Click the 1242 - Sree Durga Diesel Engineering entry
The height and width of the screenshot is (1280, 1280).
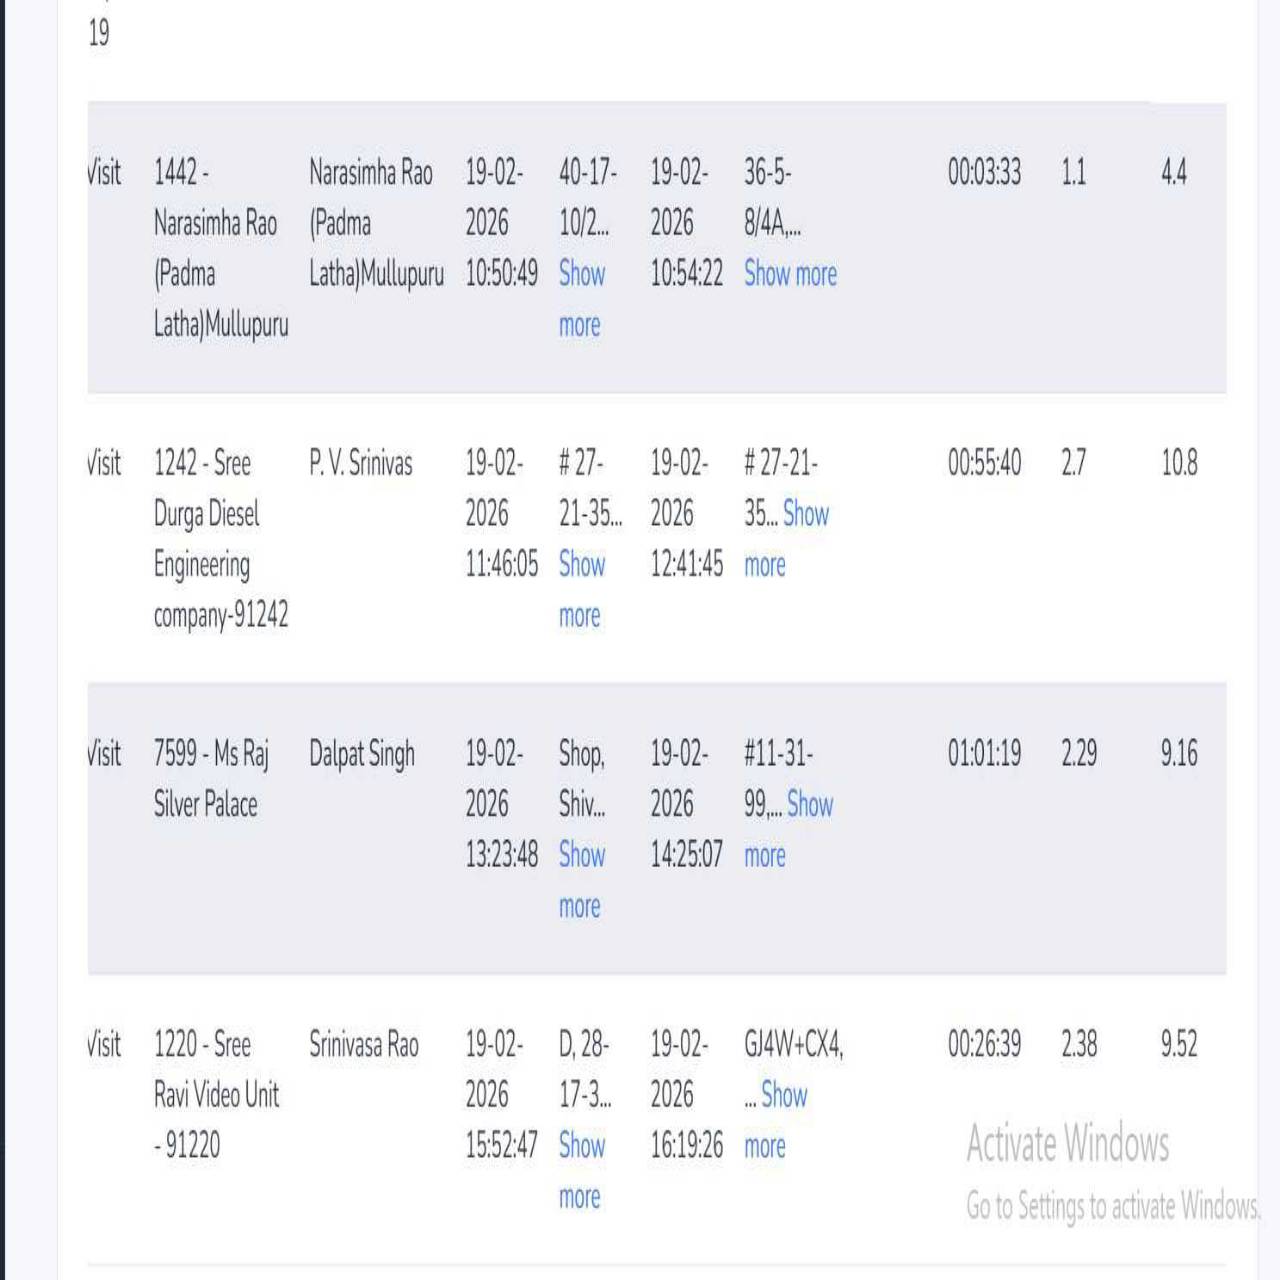point(220,539)
